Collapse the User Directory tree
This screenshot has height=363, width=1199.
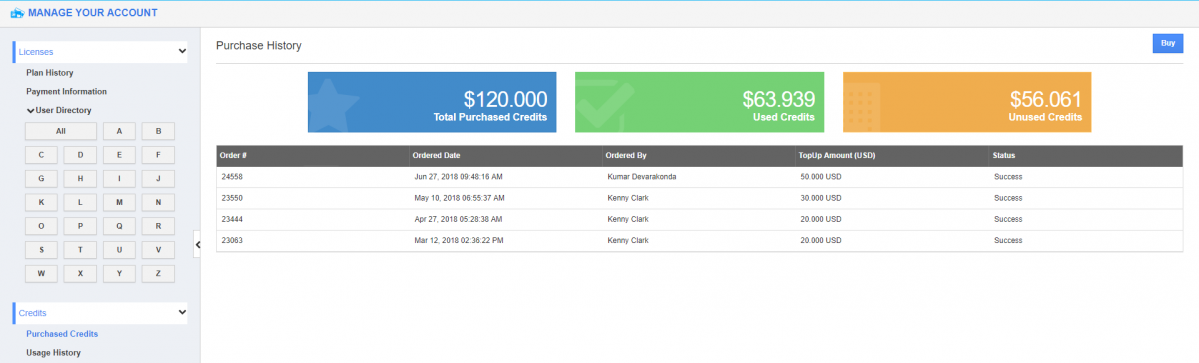pos(31,110)
